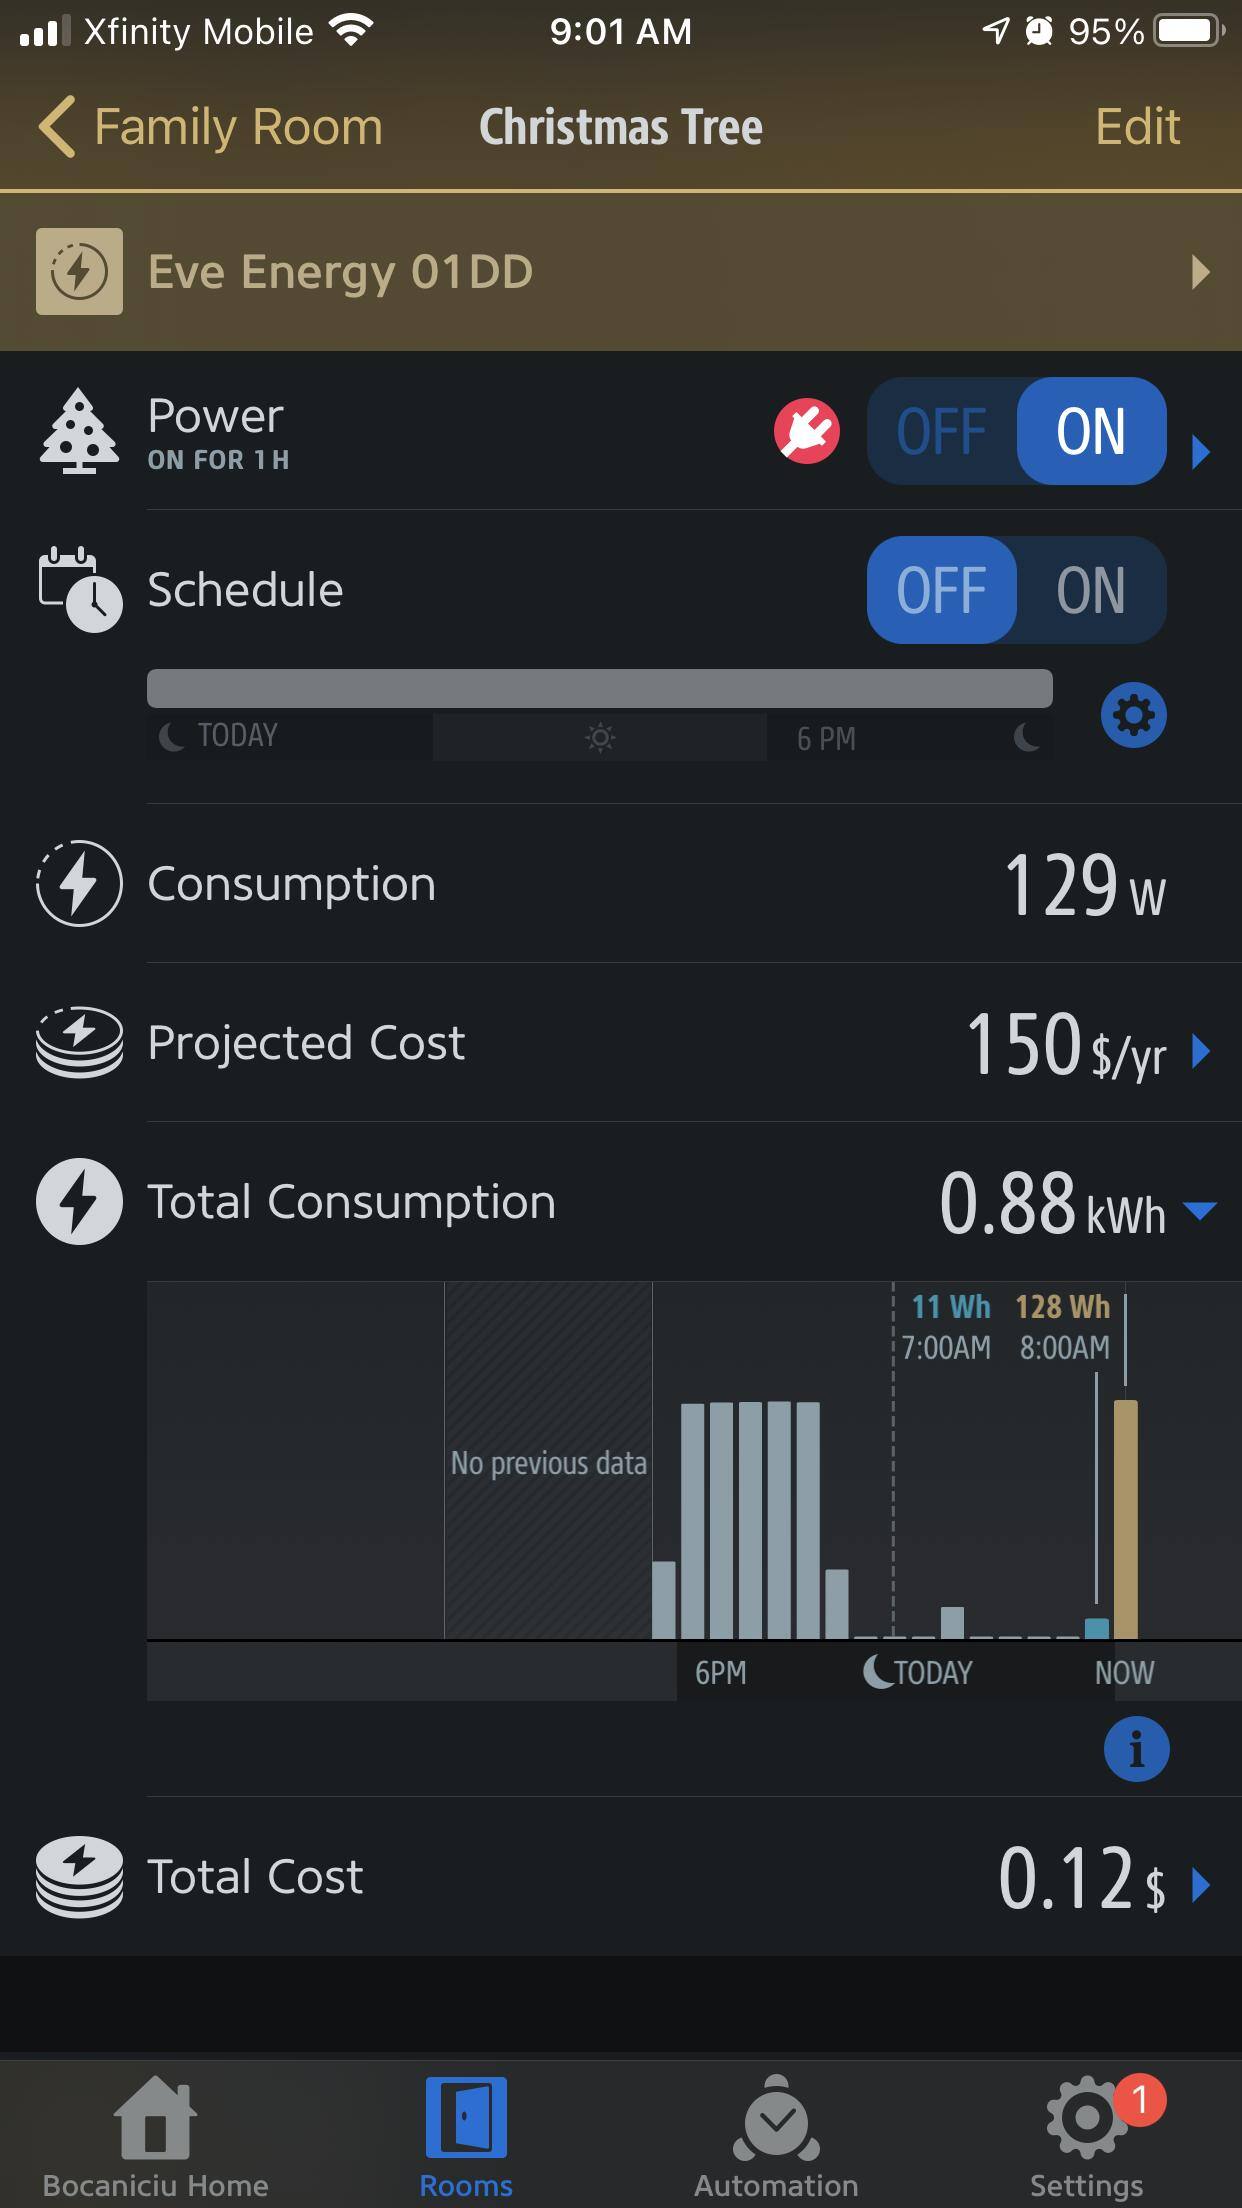Tap the chart info icon
This screenshot has width=1242, height=2208.
1136,1749
